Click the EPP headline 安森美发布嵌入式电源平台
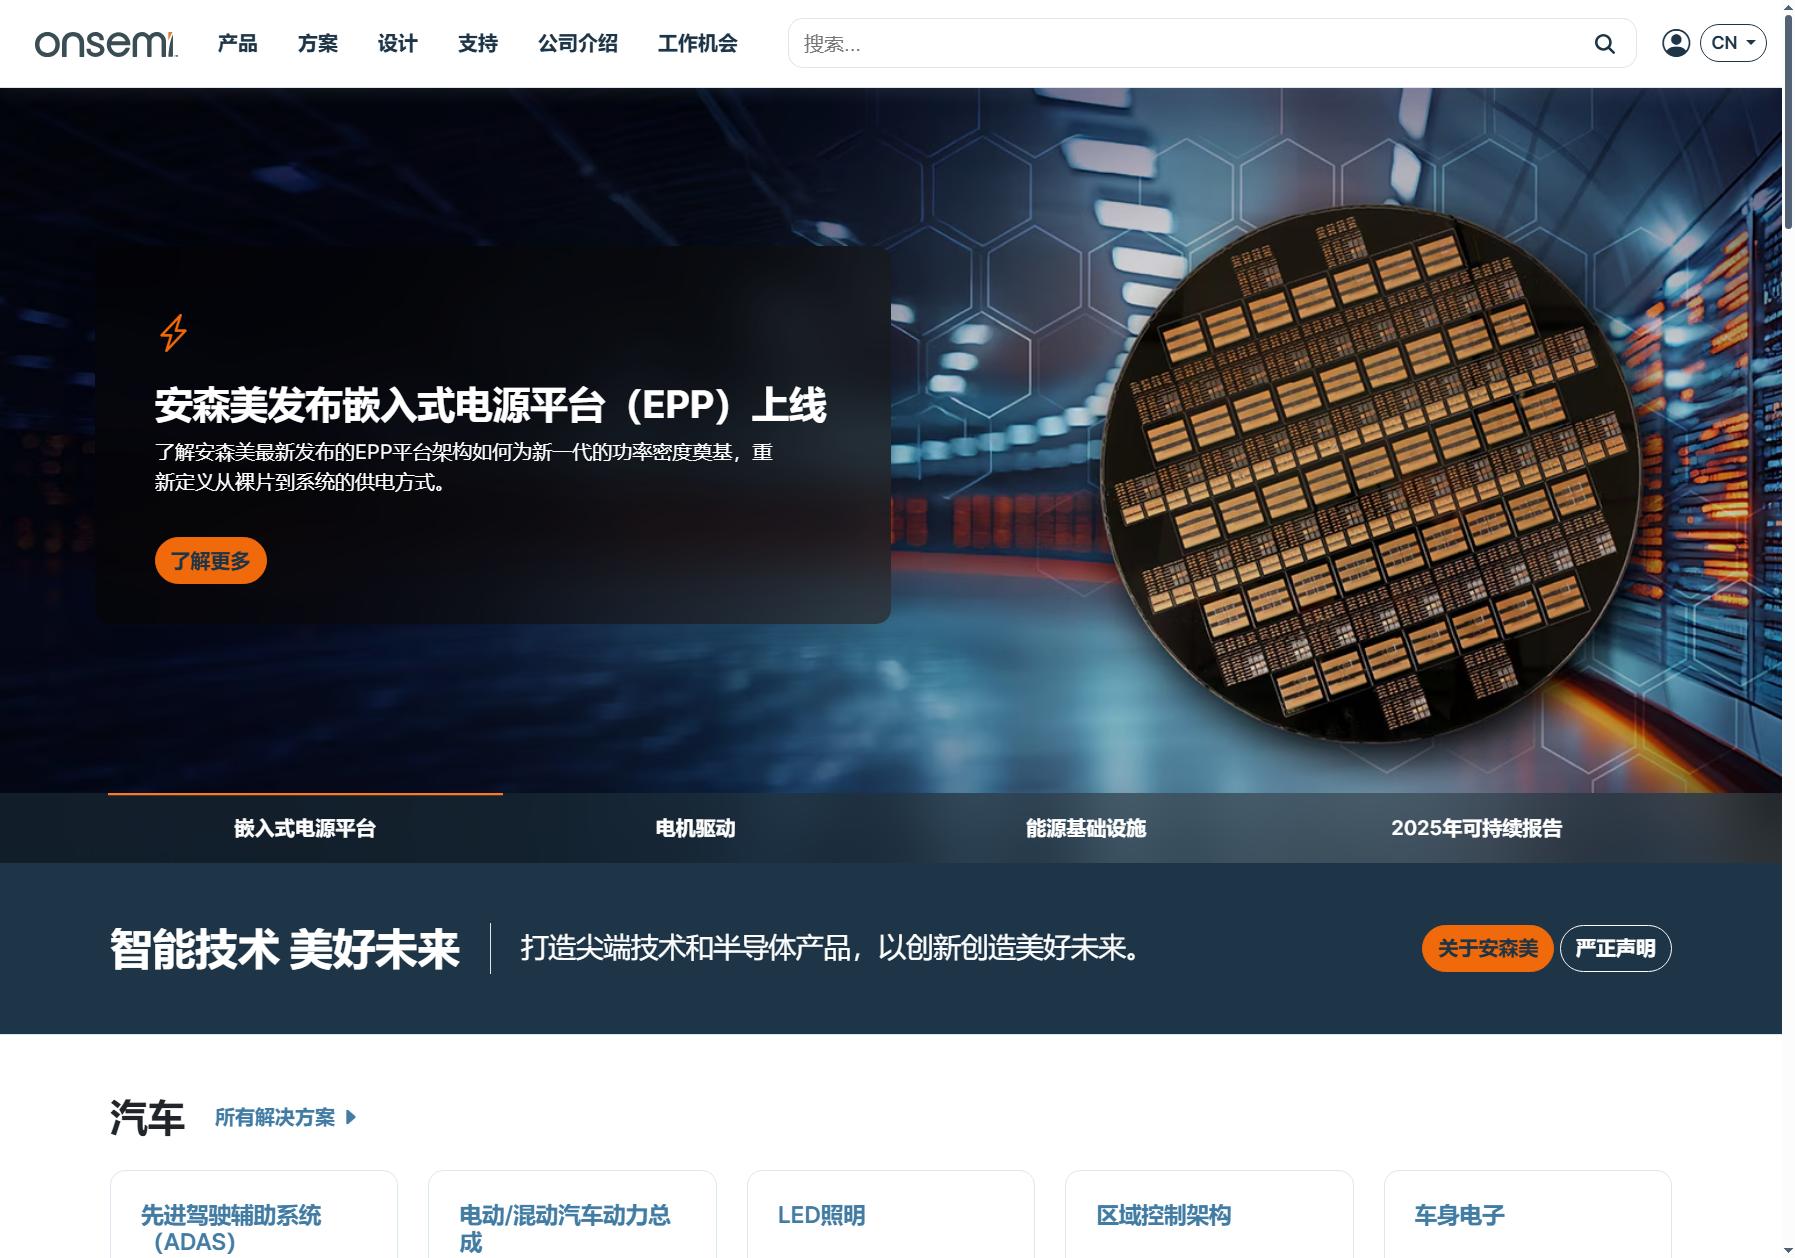This screenshot has height=1258, width=1795. click(x=491, y=405)
